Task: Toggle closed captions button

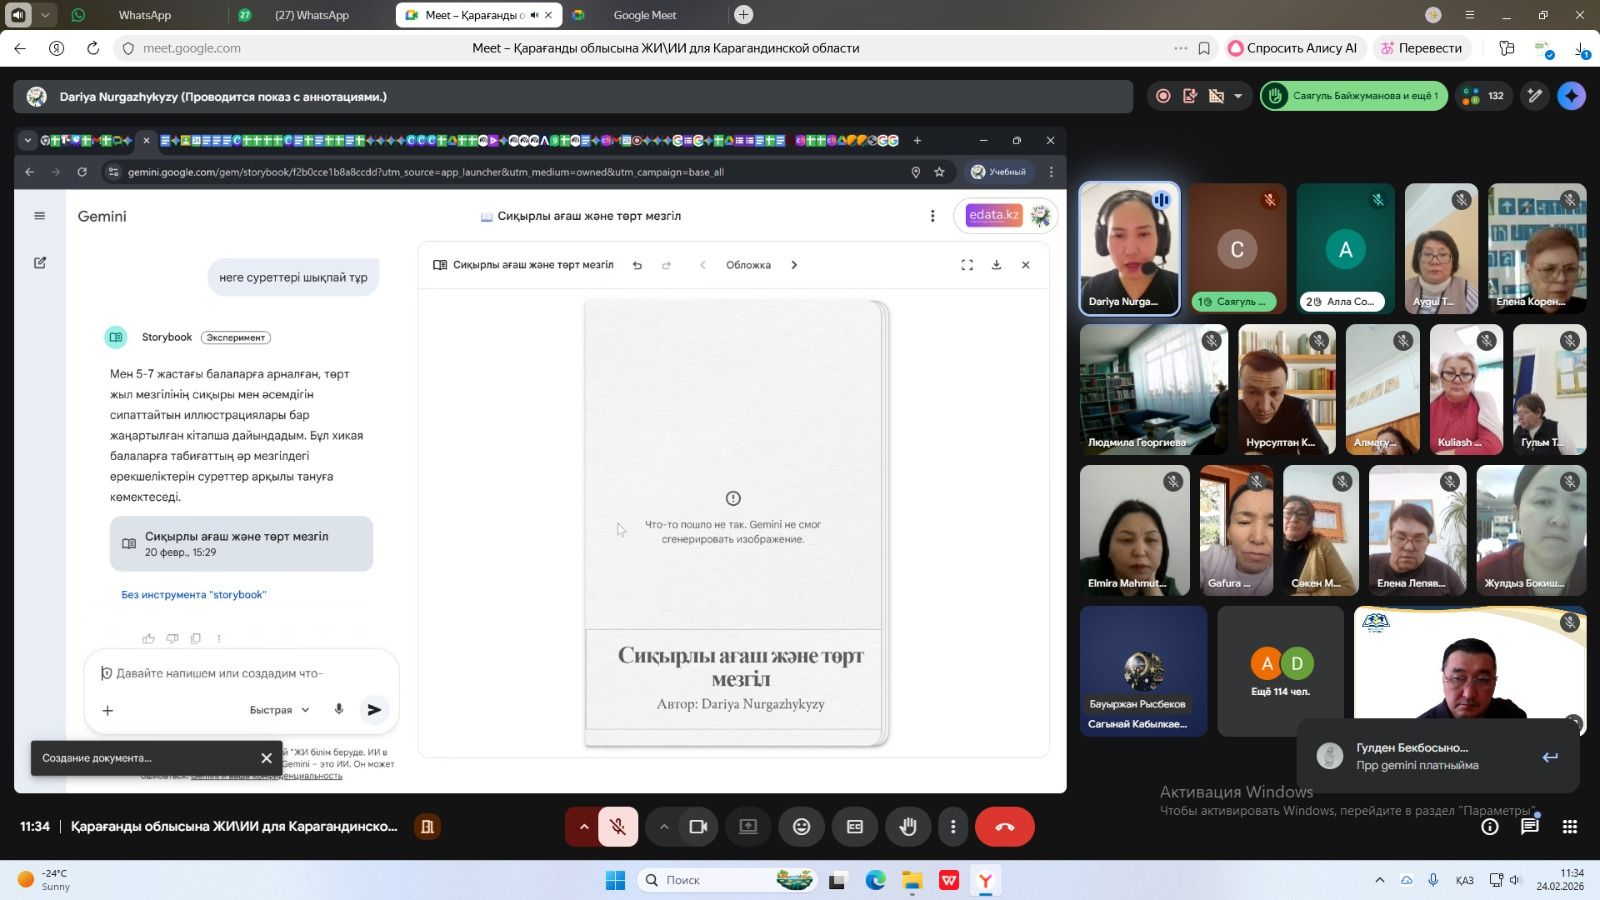Action: pyautogui.click(x=855, y=827)
